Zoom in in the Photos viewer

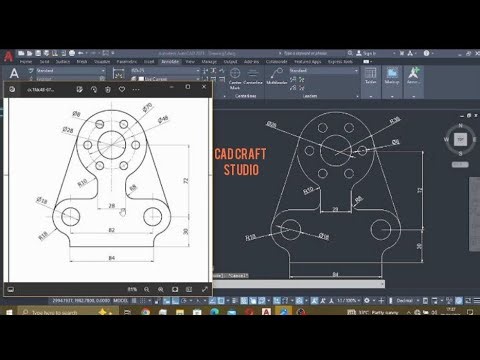coord(161,289)
